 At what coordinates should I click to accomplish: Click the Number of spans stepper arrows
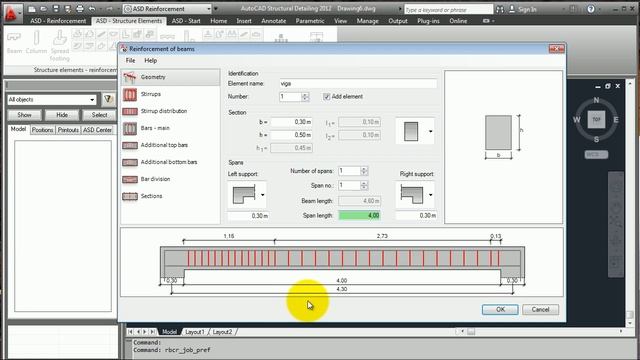[364, 171]
